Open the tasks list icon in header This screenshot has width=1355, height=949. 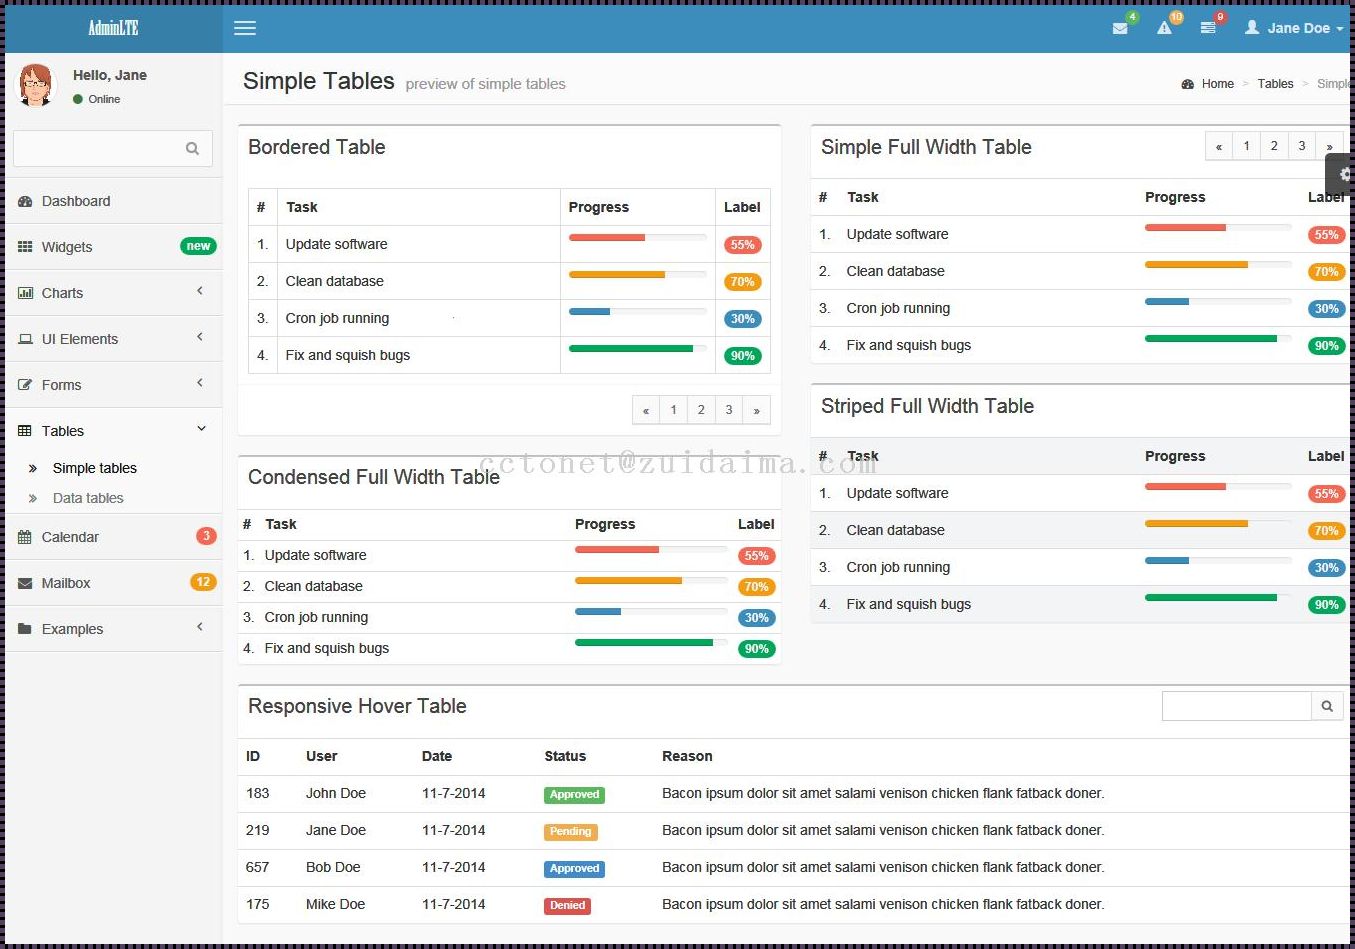pos(1208,28)
